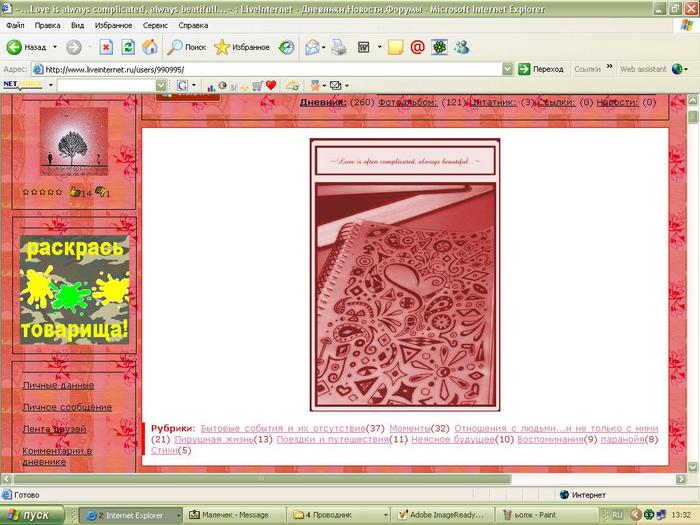Image resolution: width=700 pixels, height=525 pixels.
Task: Click the Переход go button
Action: [541, 69]
